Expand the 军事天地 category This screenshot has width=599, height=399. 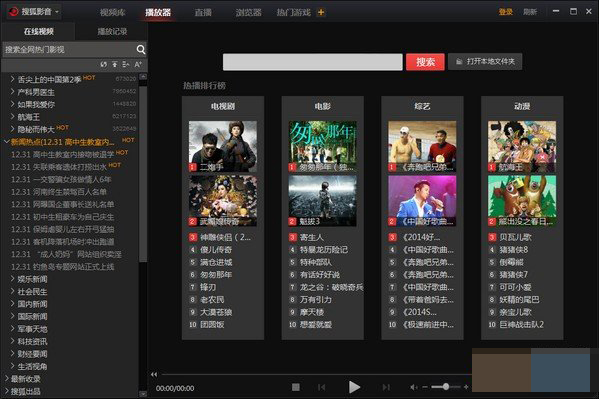[12, 329]
